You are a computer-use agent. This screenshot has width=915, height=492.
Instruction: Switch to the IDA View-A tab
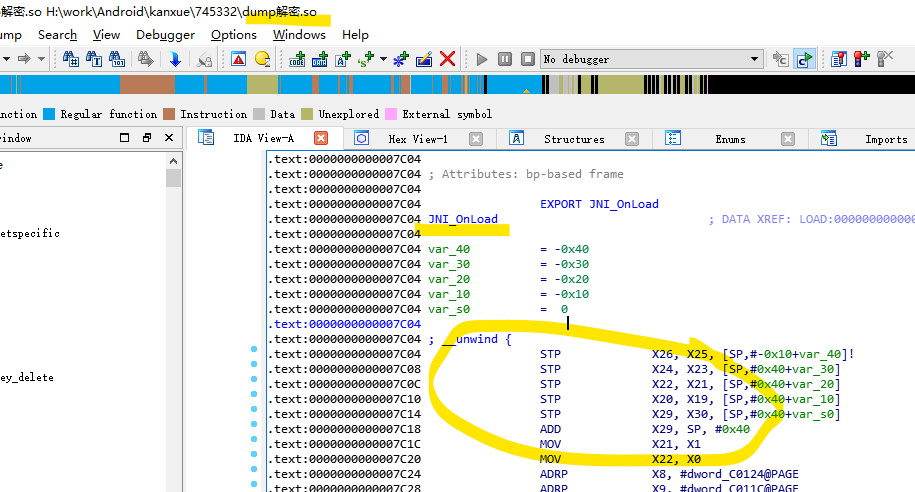tap(263, 138)
